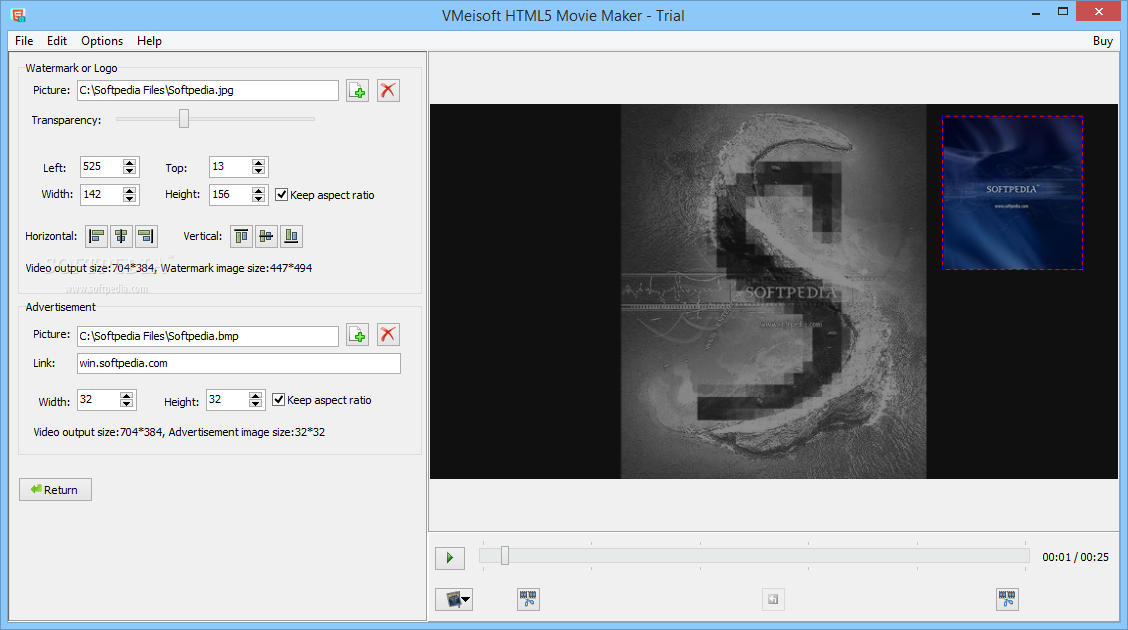Increase the watermark Height value
The image size is (1128, 630).
258,191
